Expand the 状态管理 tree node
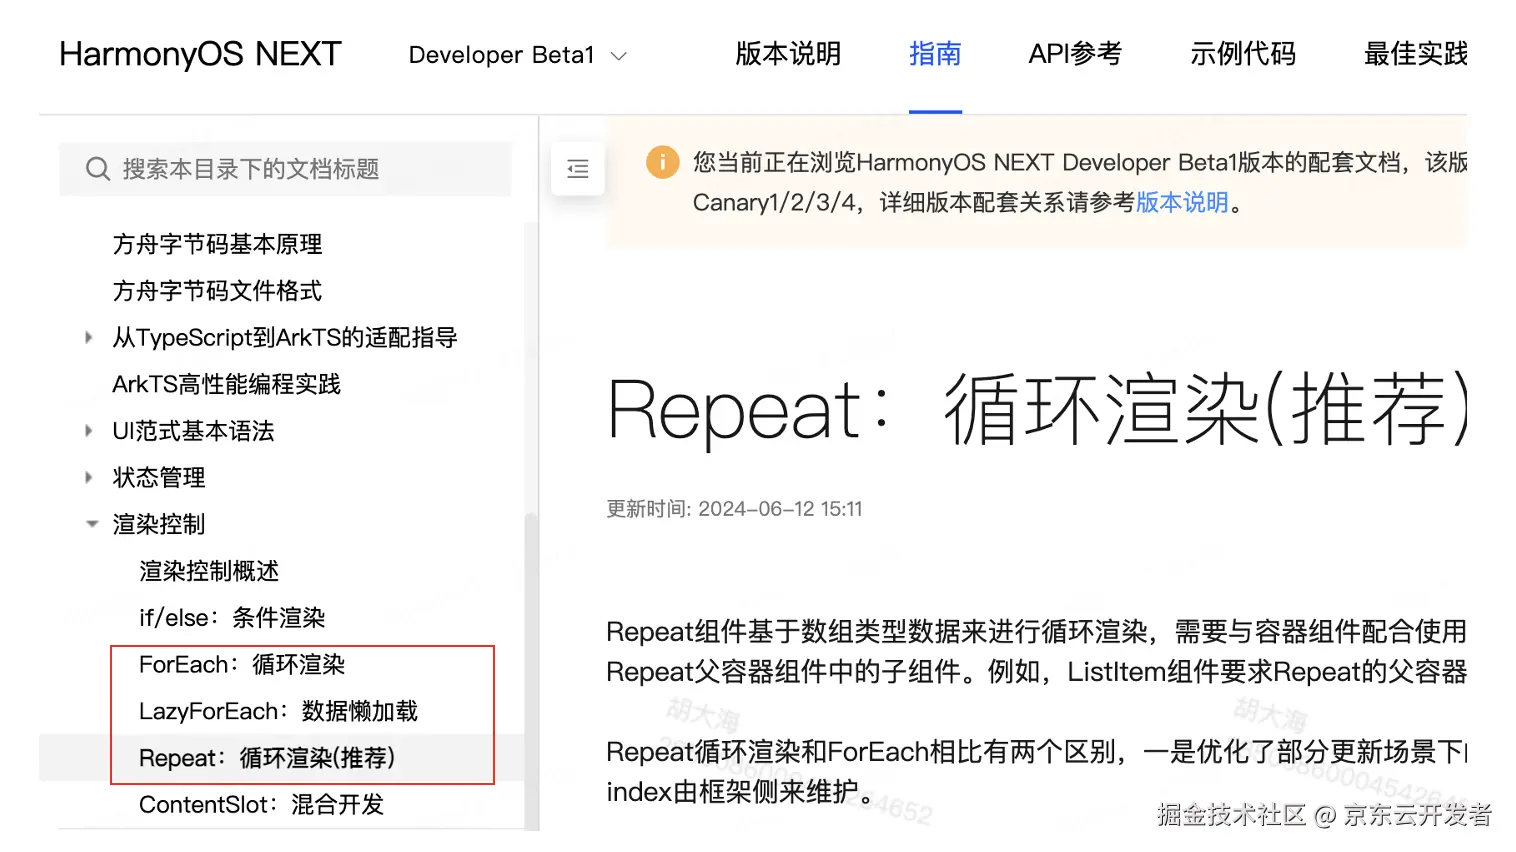Screen dimensions: 1516x852 coord(89,478)
